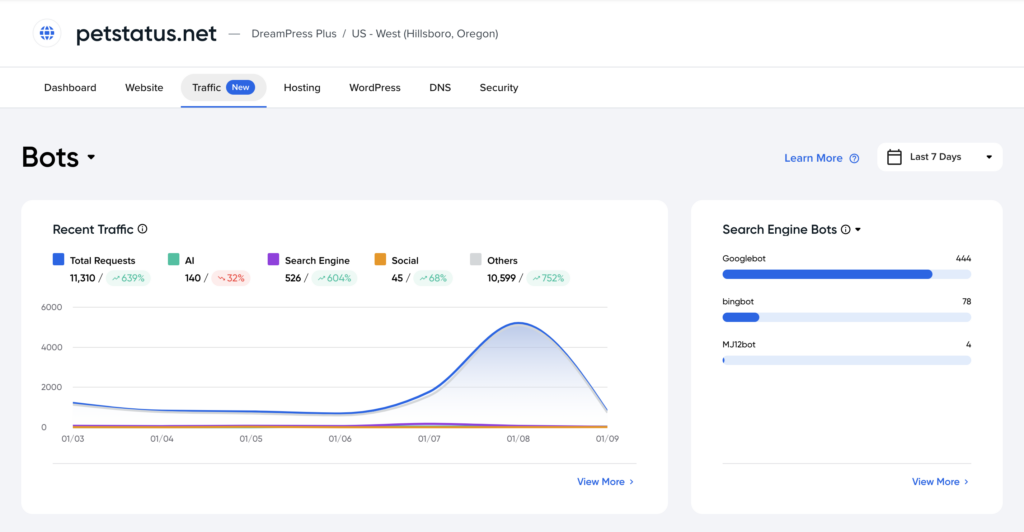Viewport: 1024px width, 532px height.
Task: Click the MJ12bot label
Action: click(x=739, y=345)
